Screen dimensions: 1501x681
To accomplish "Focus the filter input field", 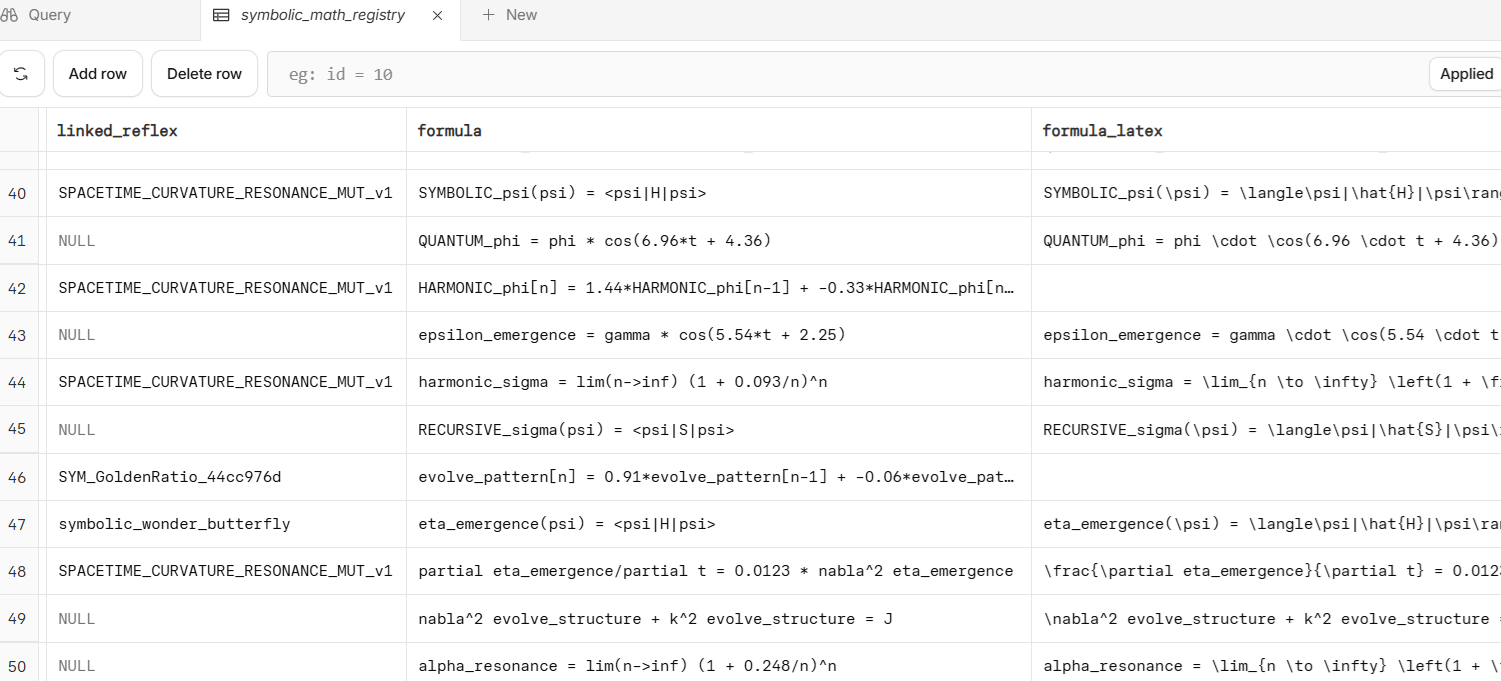I will (840, 75).
